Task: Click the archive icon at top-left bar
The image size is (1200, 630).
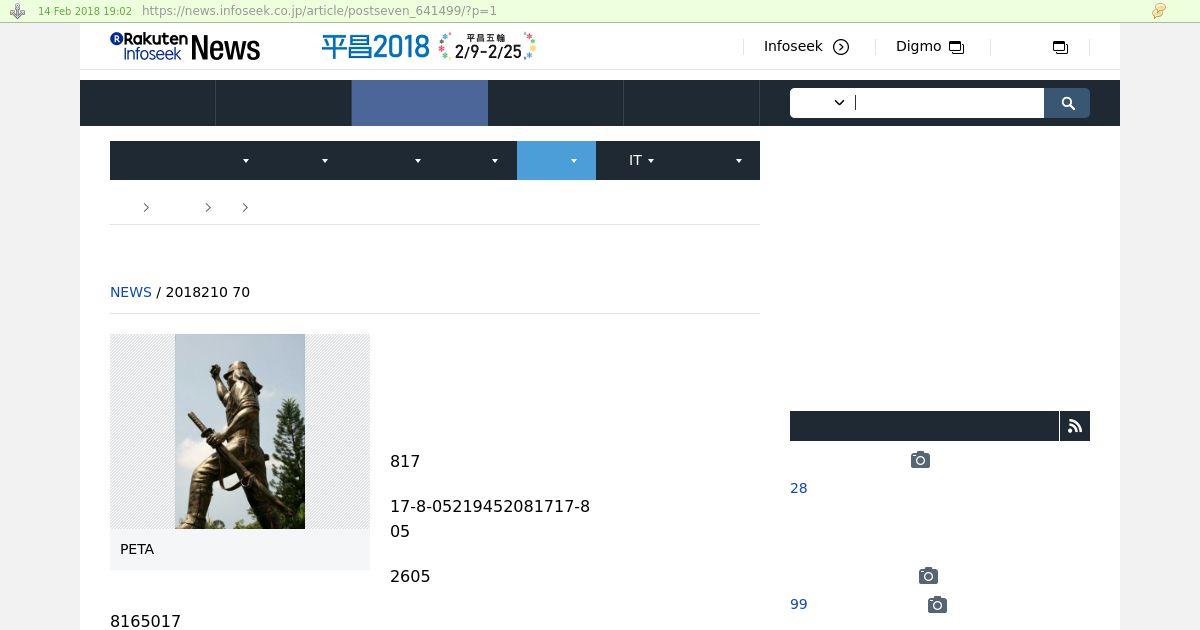Action: tap(17, 11)
